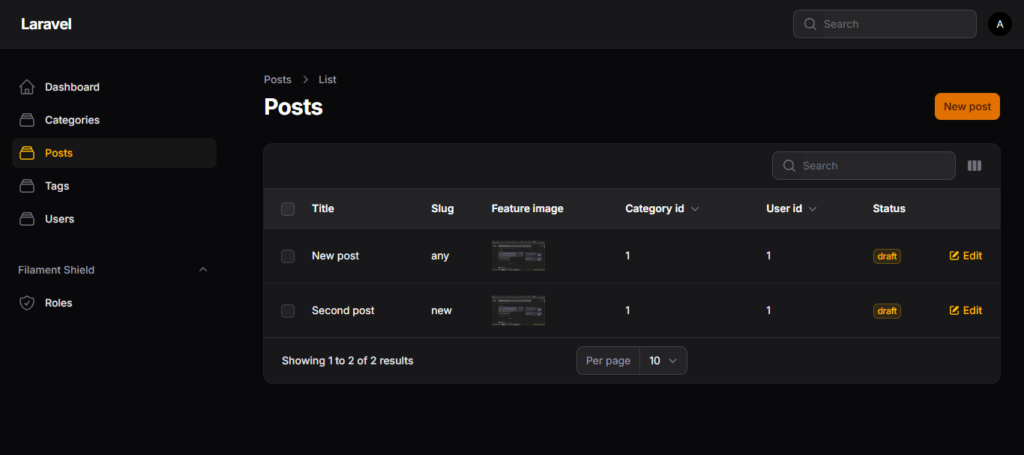
Task: Click Showing 1 to 2 of 2 results
Action: tap(347, 360)
